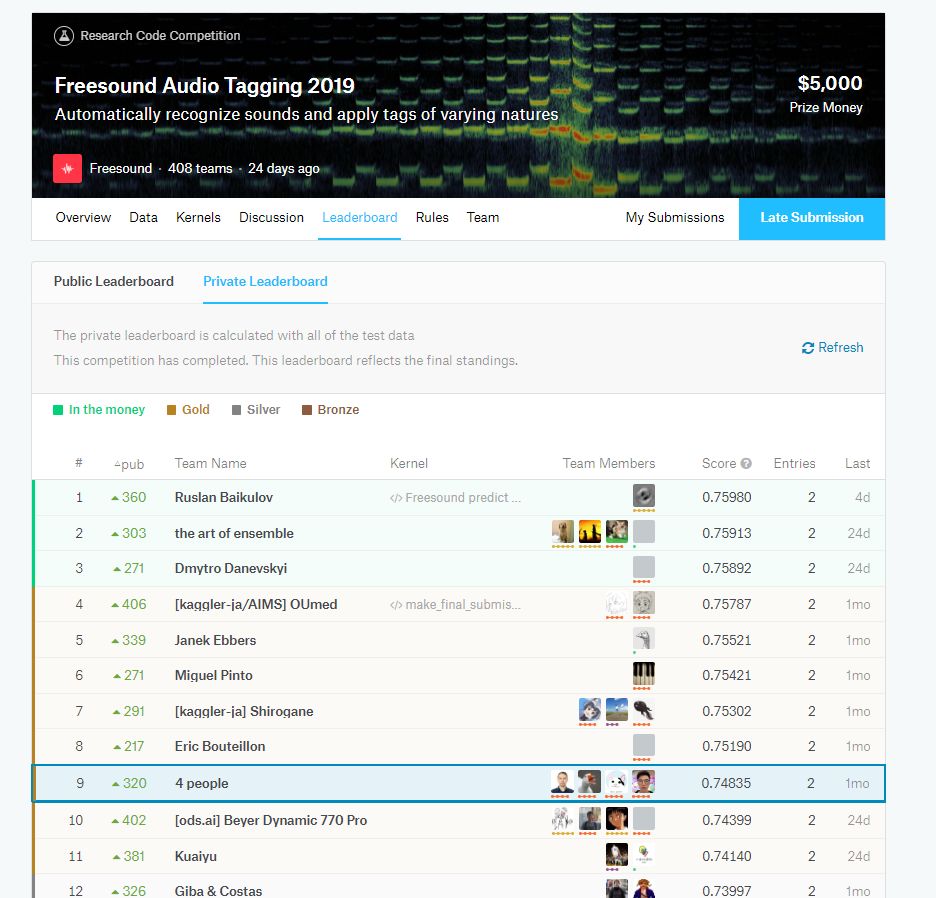Go to the Kernels tab
The height and width of the screenshot is (898, 936).
(198, 217)
